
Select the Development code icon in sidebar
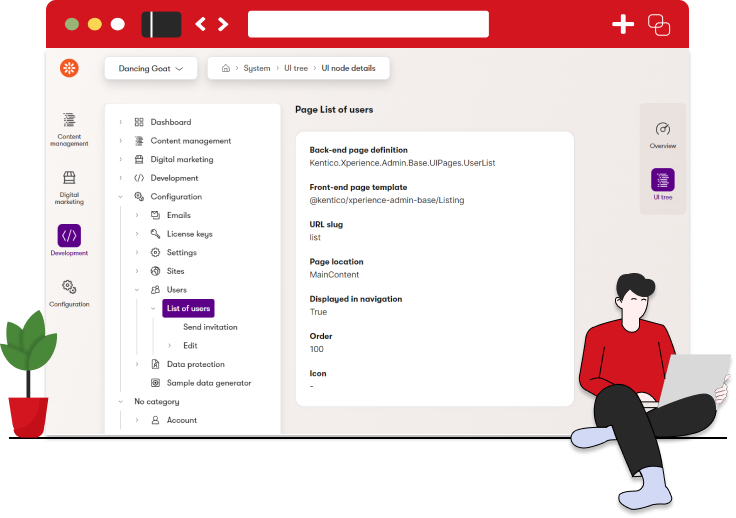click(69, 237)
